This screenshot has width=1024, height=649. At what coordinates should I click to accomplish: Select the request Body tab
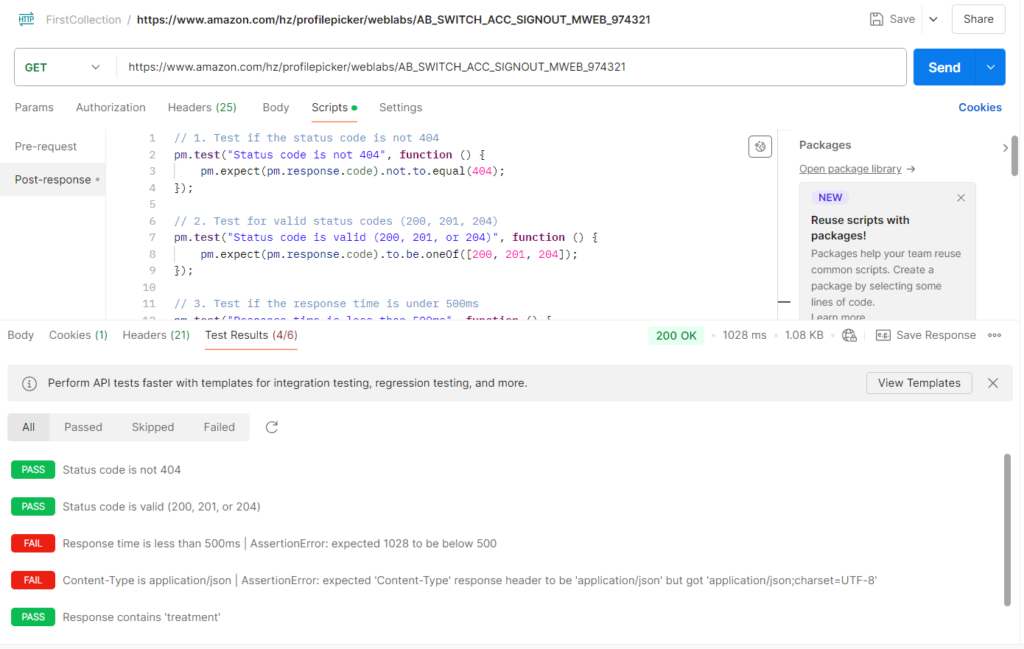276,108
